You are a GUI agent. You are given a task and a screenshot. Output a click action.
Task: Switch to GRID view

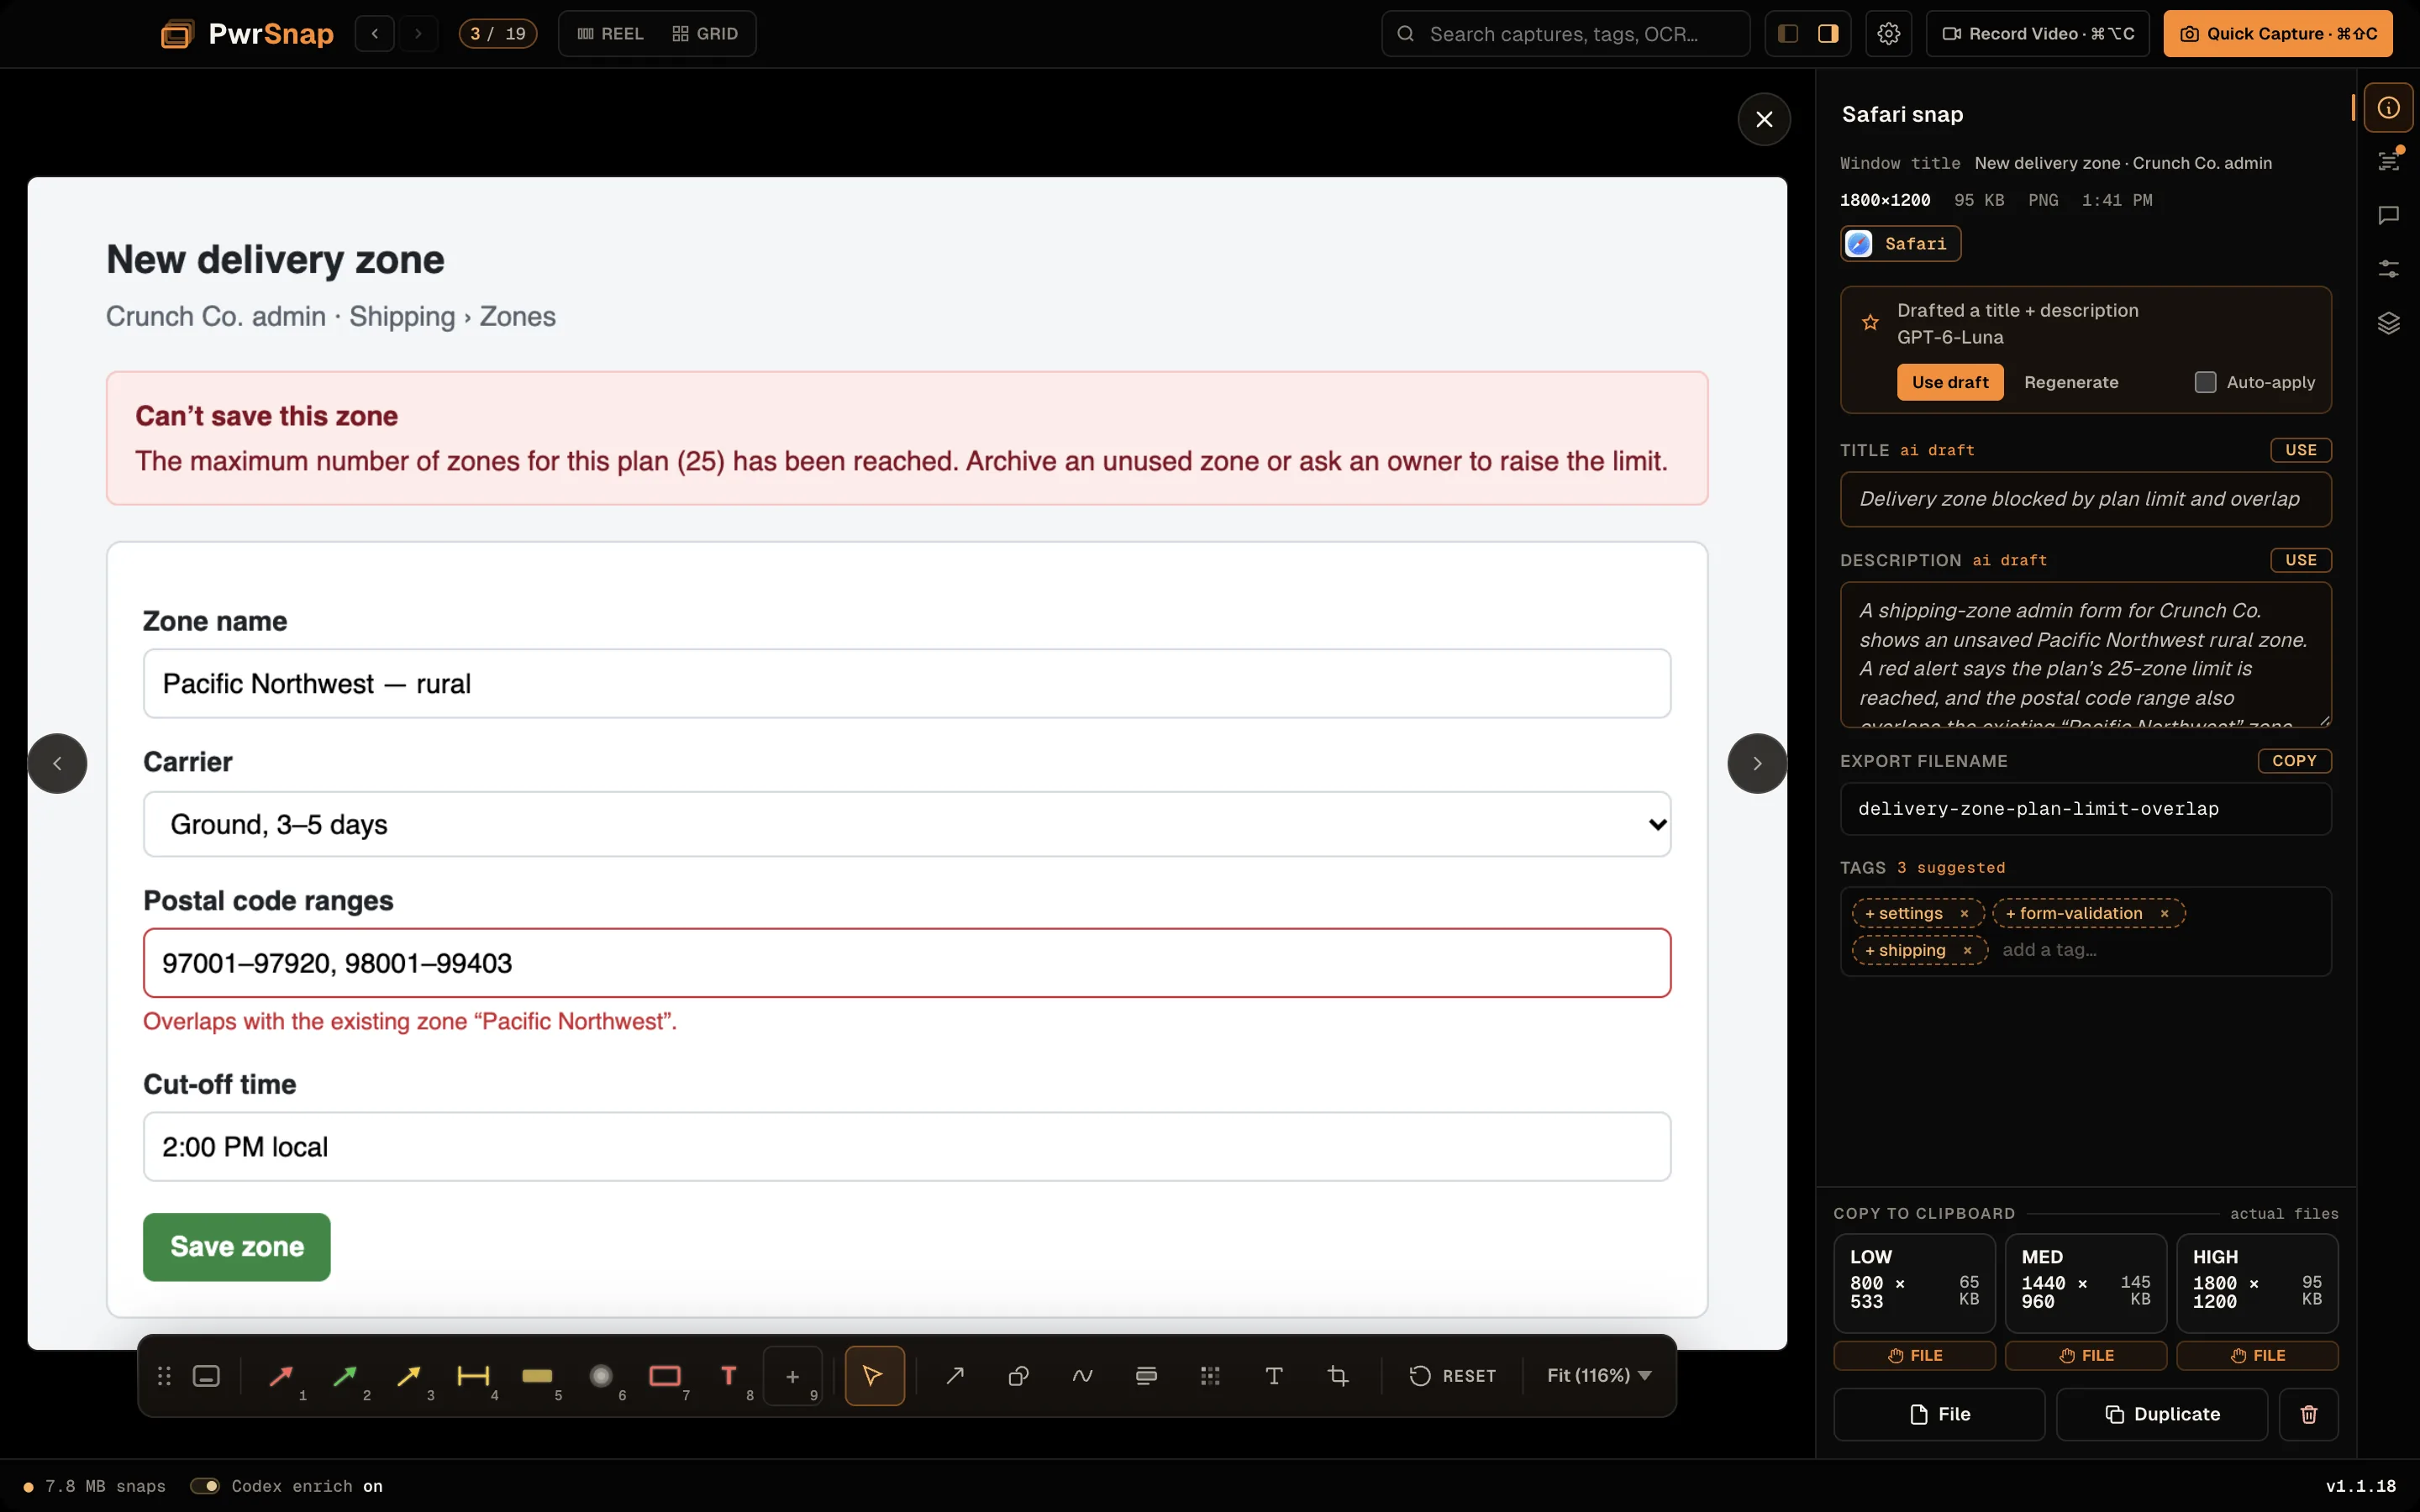tap(705, 34)
